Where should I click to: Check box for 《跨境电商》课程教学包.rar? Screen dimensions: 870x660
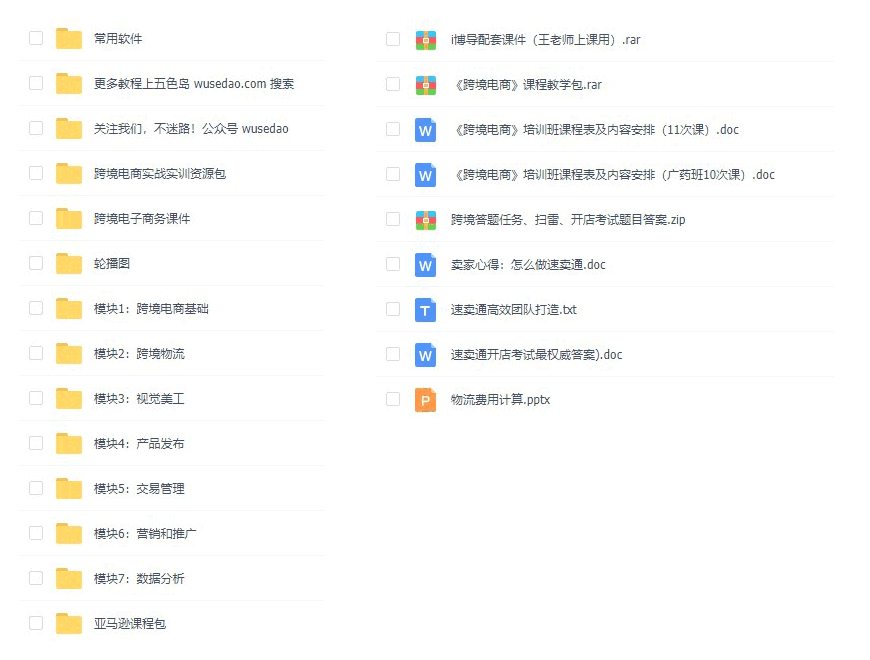pyautogui.click(x=393, y=84)
